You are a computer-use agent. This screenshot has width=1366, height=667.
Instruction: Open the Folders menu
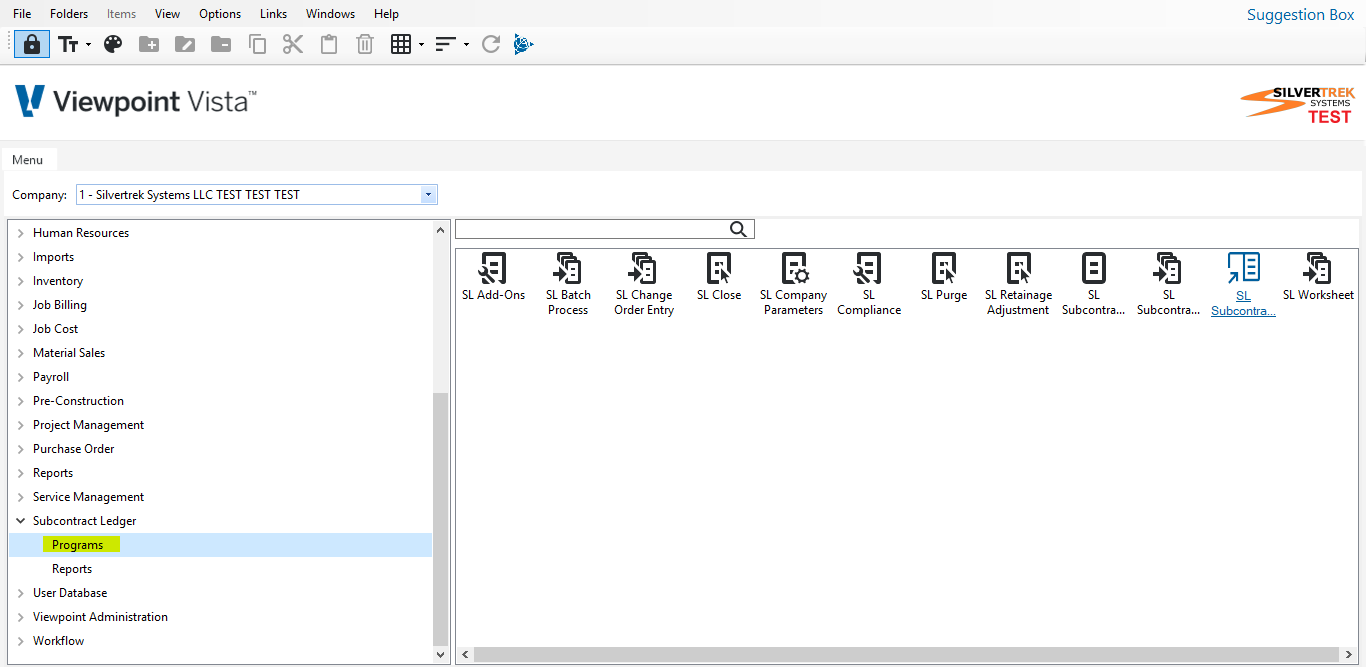pyautogui.click(x=69, y=14)
